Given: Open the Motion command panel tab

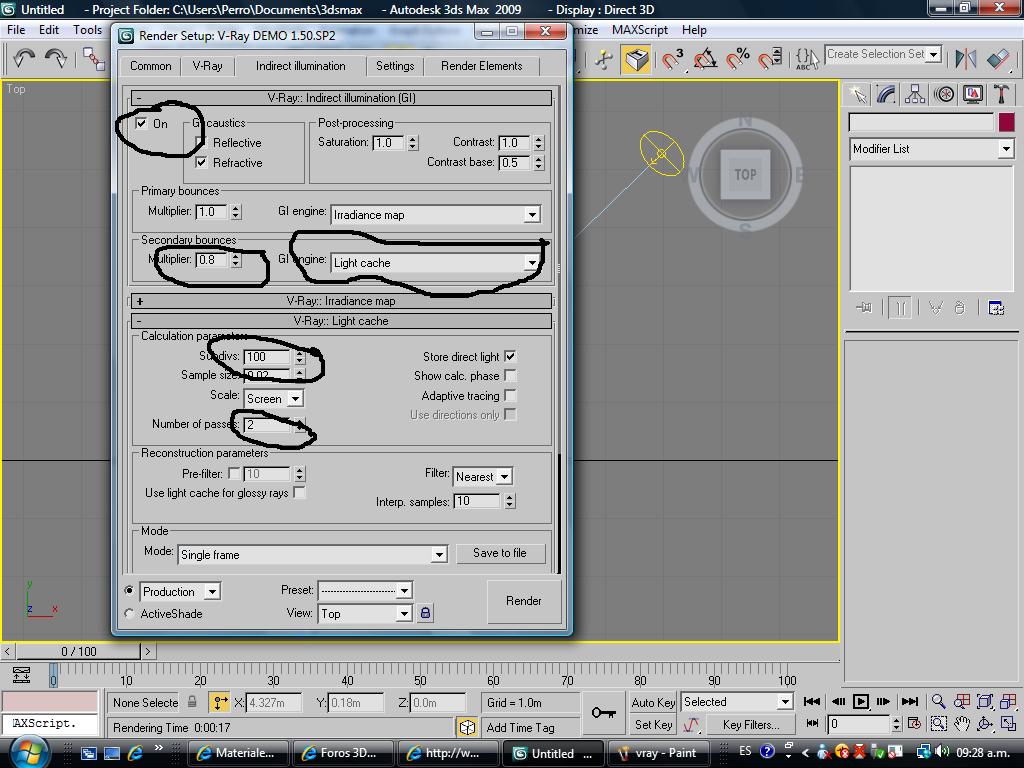Looking at the screenshot, I should tap(944, 95).
